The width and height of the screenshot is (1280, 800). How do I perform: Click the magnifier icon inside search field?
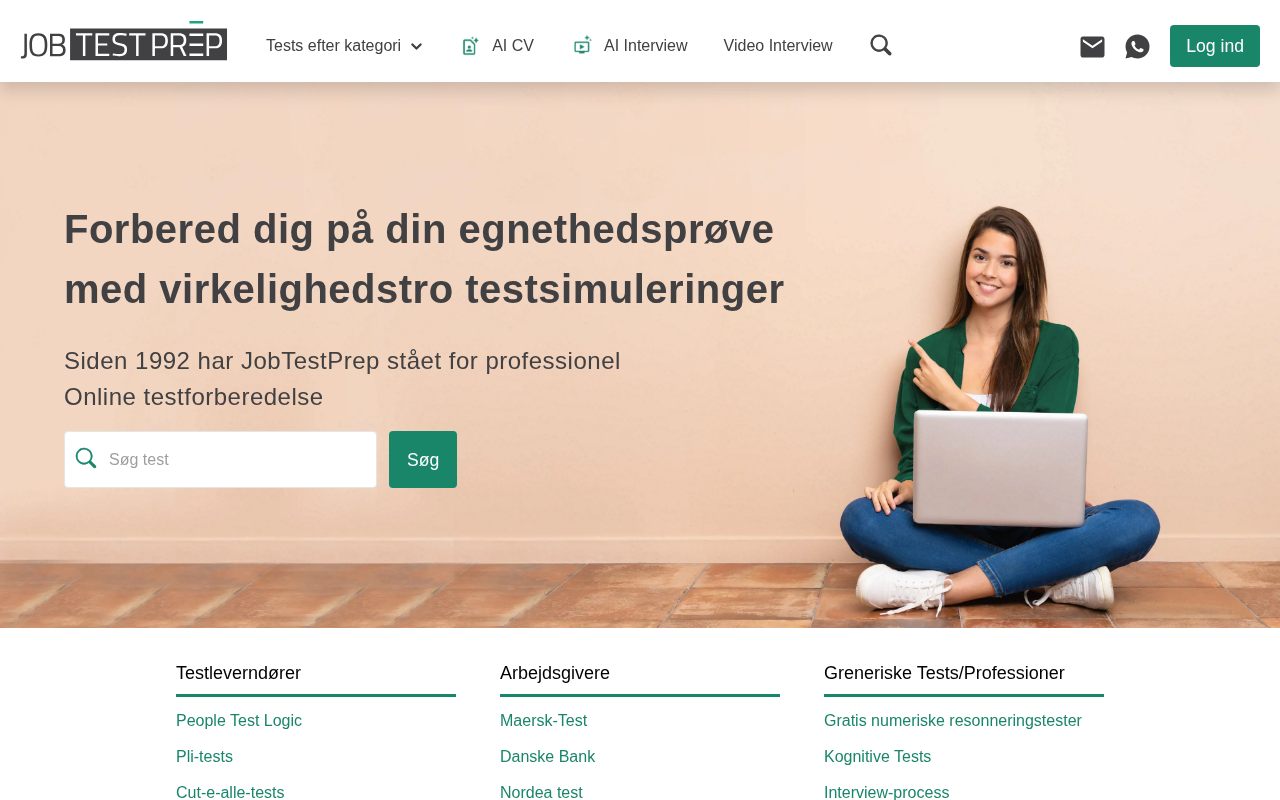[86, 458]
